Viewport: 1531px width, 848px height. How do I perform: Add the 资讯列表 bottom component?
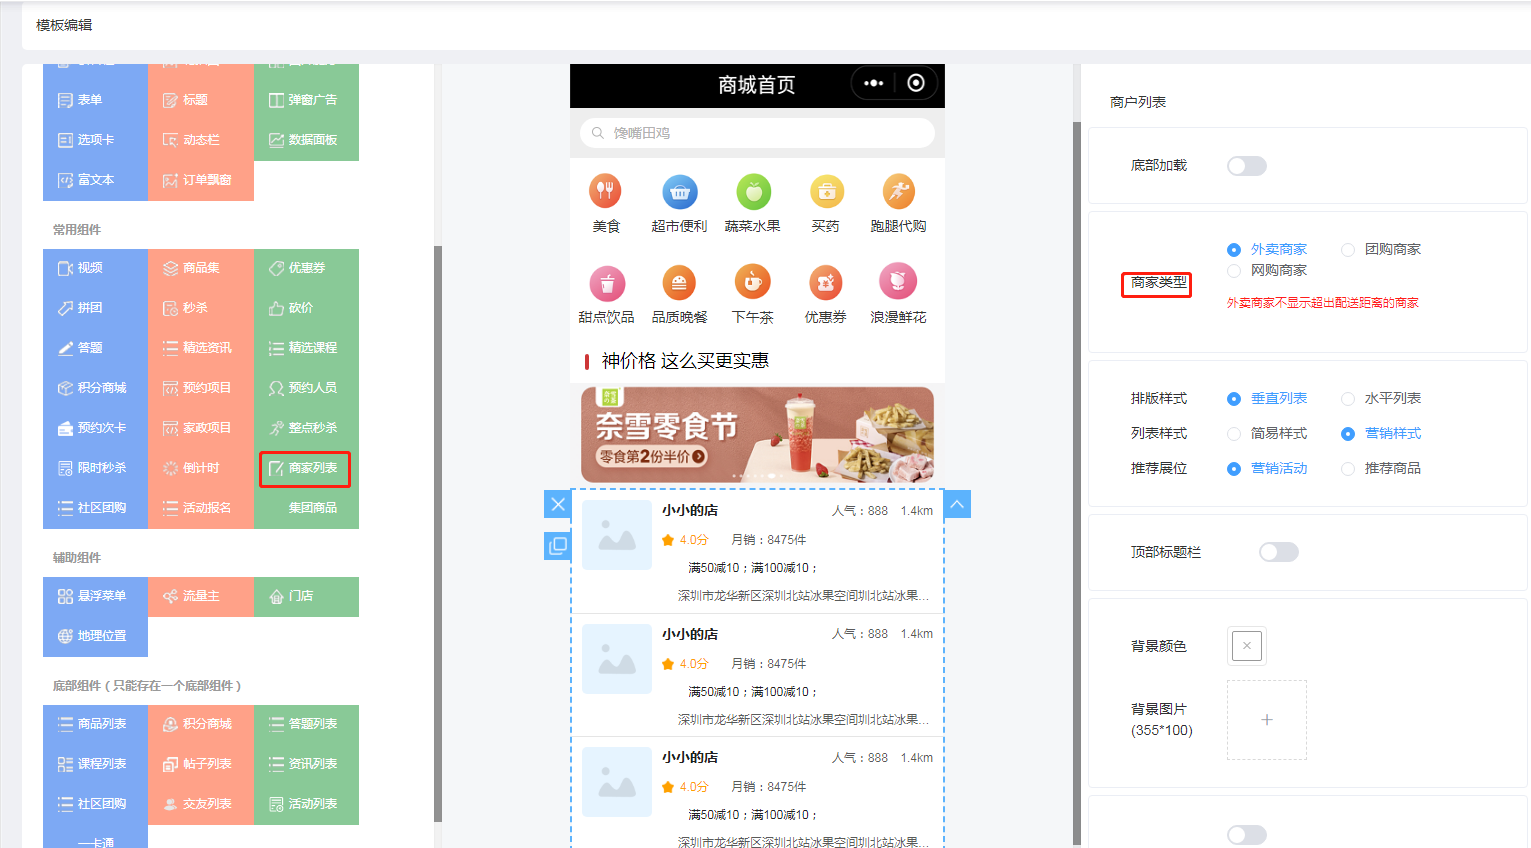click(x=306, y=764)
